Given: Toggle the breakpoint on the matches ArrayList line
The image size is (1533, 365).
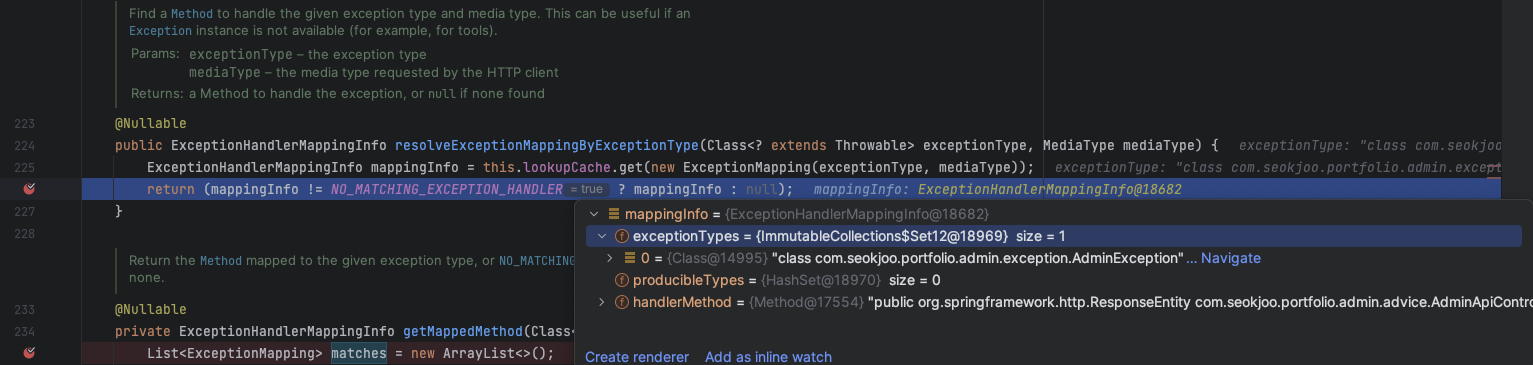Looking at the screenshot, I should click(x=29, y=352).
